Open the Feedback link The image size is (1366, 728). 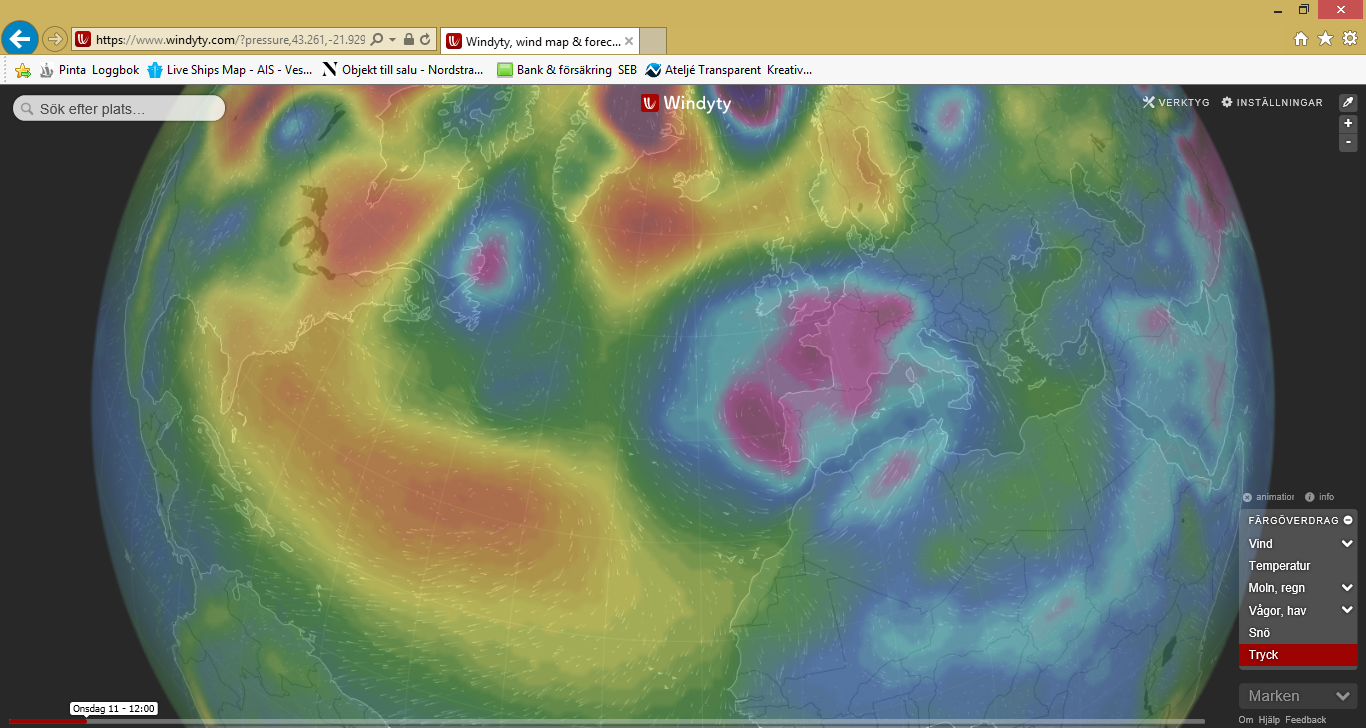[x=1306, y=720]
